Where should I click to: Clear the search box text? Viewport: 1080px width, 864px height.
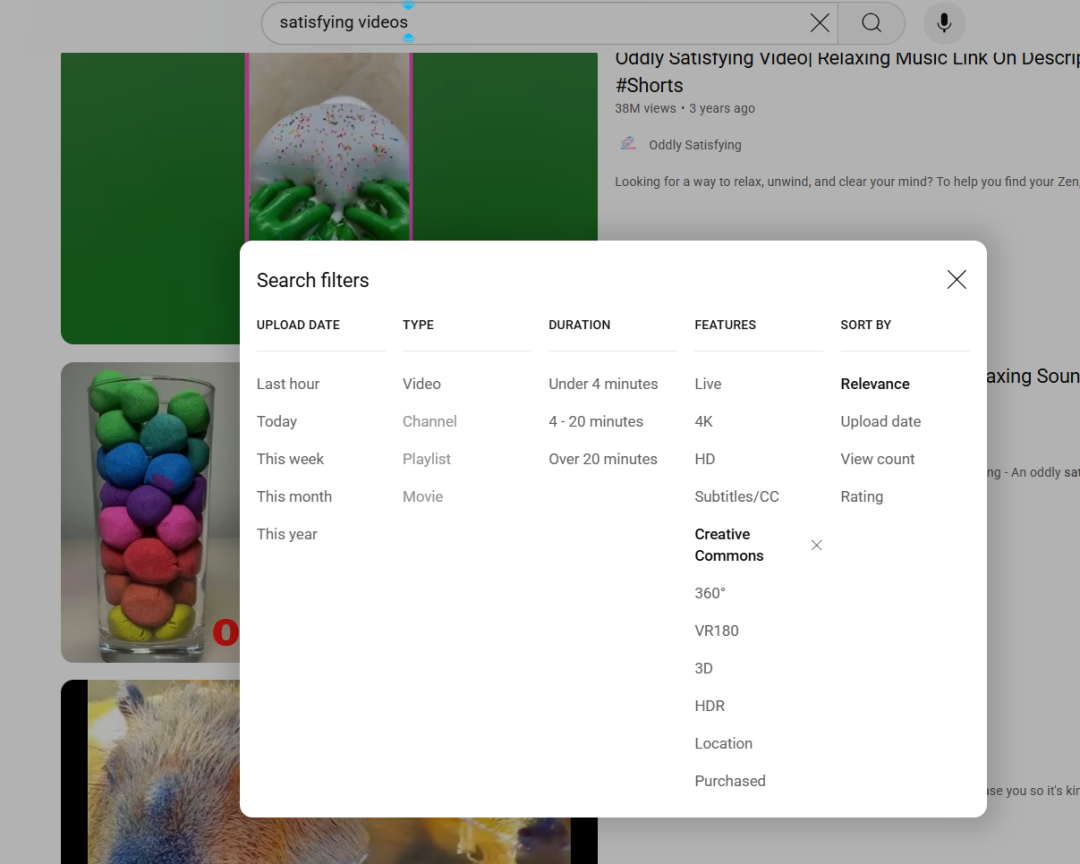point(819,23)
